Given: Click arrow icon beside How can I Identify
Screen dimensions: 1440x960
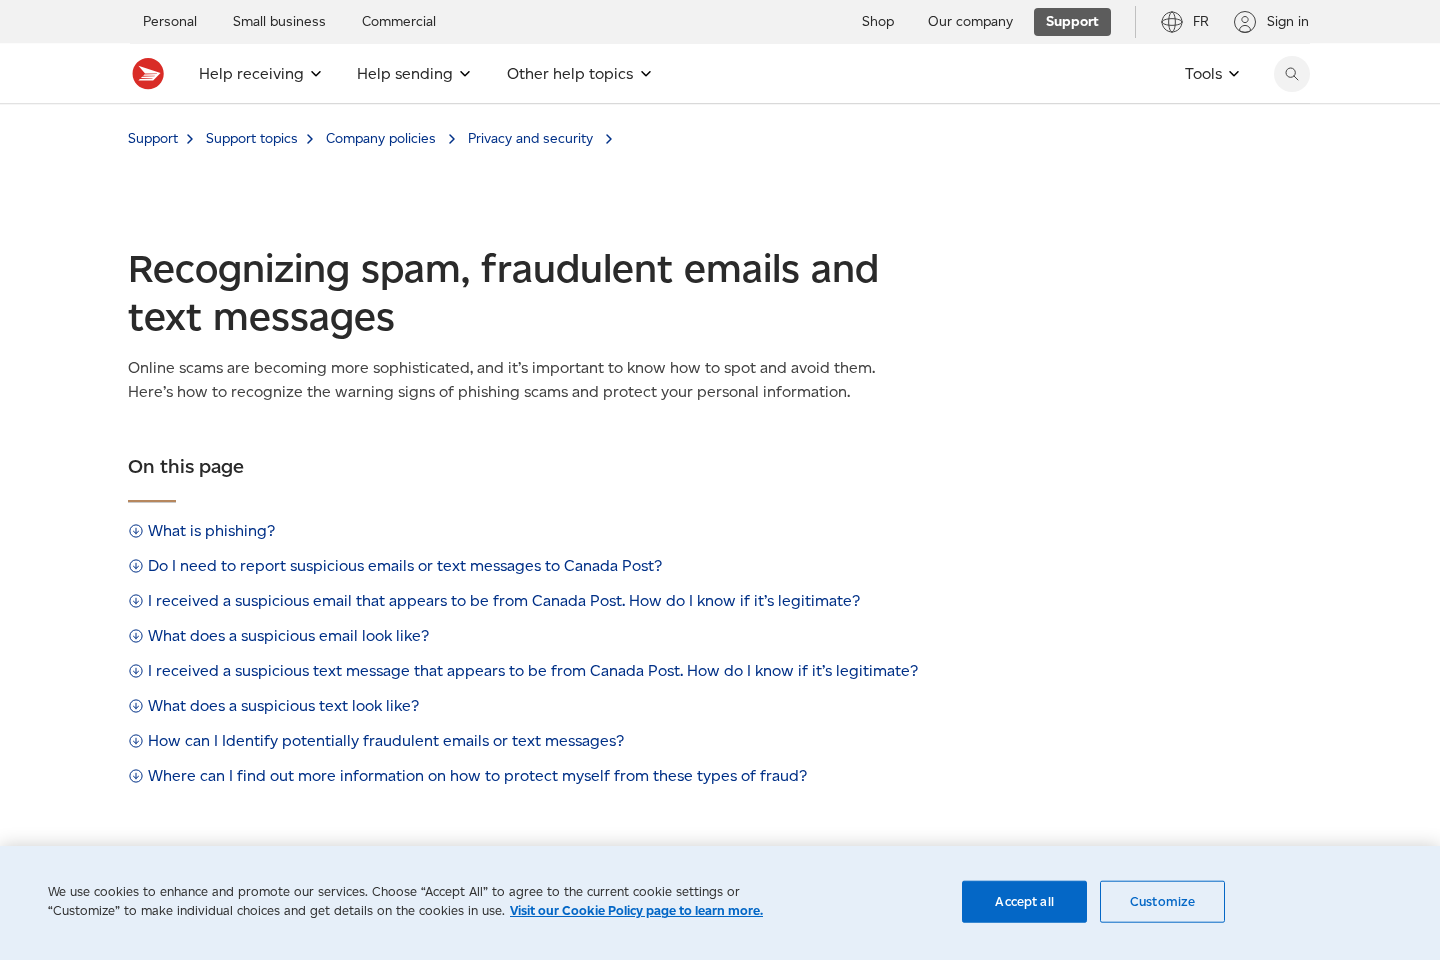Looking at the screenshot, I should point(136,741).
